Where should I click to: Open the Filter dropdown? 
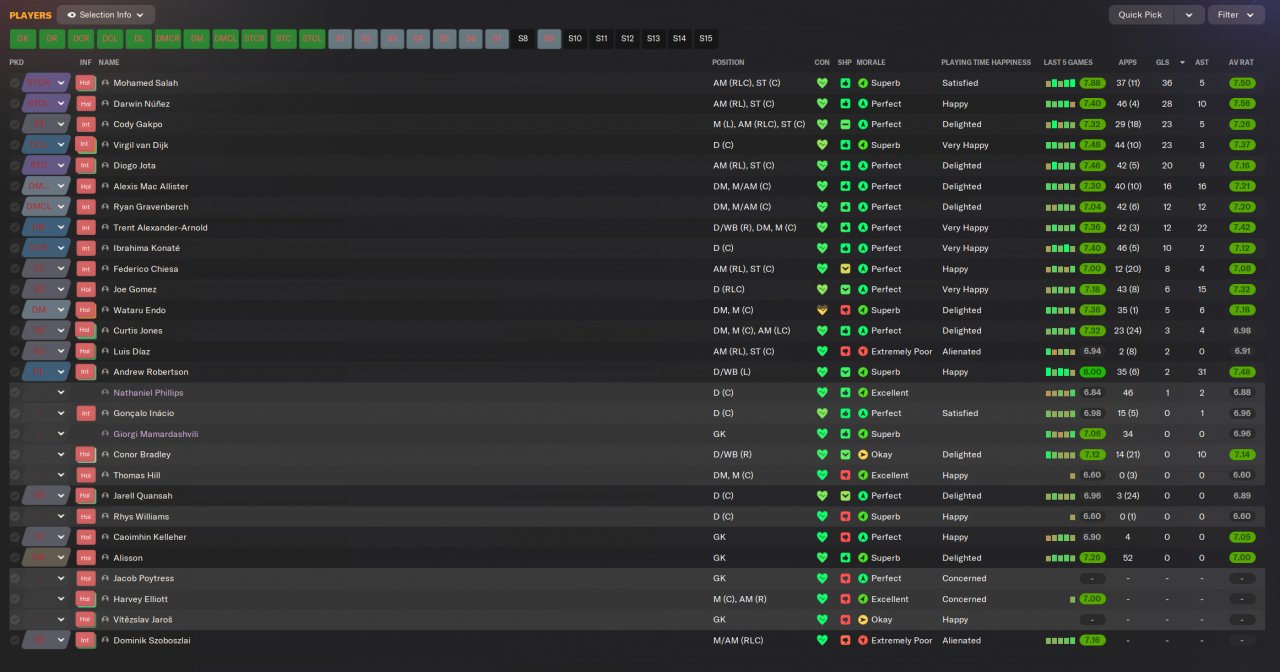[1236, 15]
